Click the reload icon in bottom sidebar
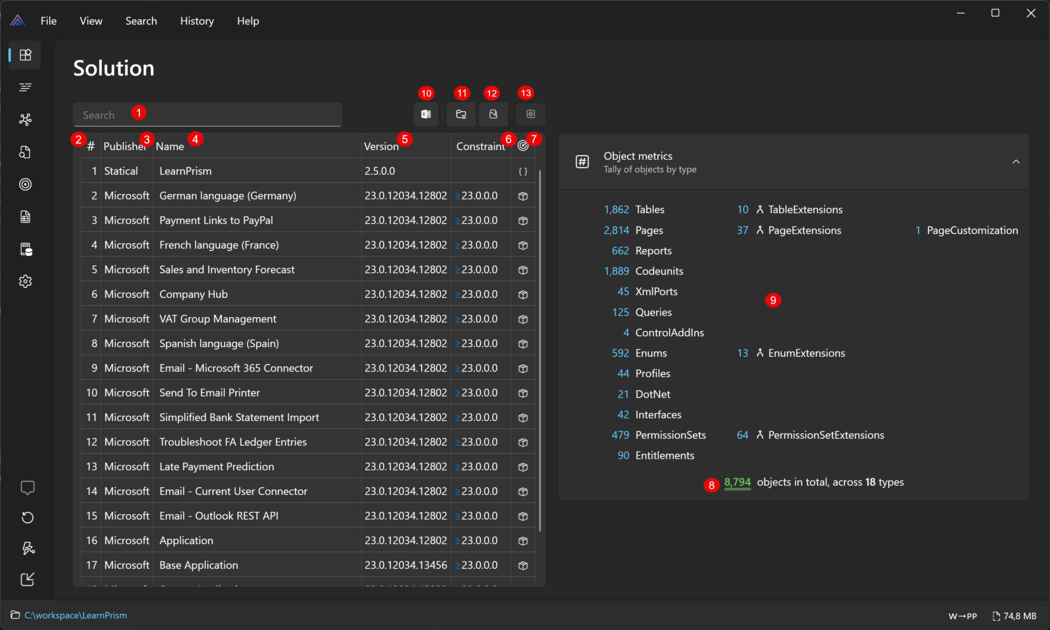This screenshot has height=630, width=1050. click(27, 517)
